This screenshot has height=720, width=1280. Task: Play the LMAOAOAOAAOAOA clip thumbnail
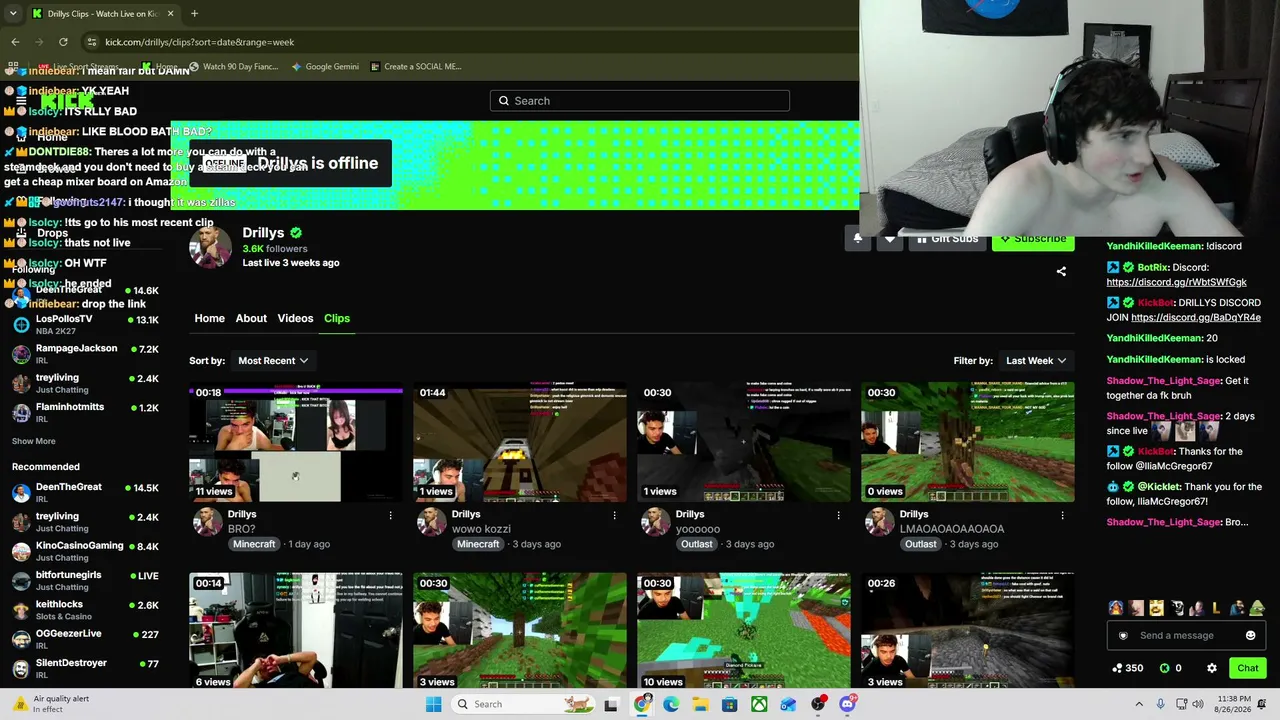point(968,442)
